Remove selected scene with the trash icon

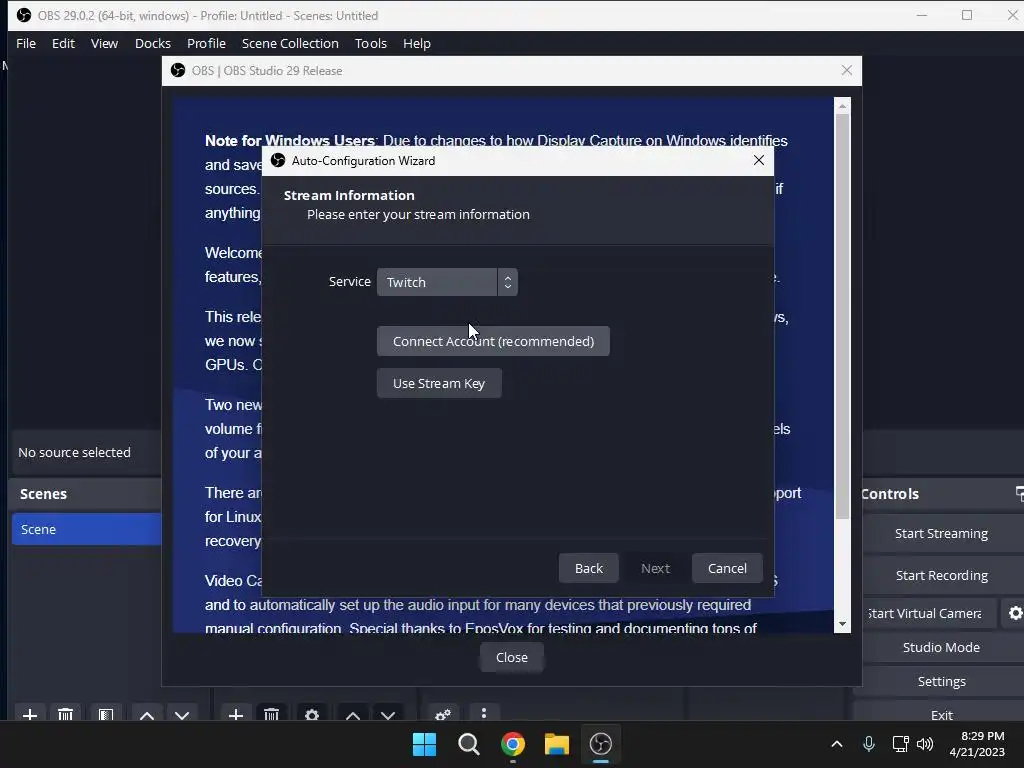[x=65, y=715]
